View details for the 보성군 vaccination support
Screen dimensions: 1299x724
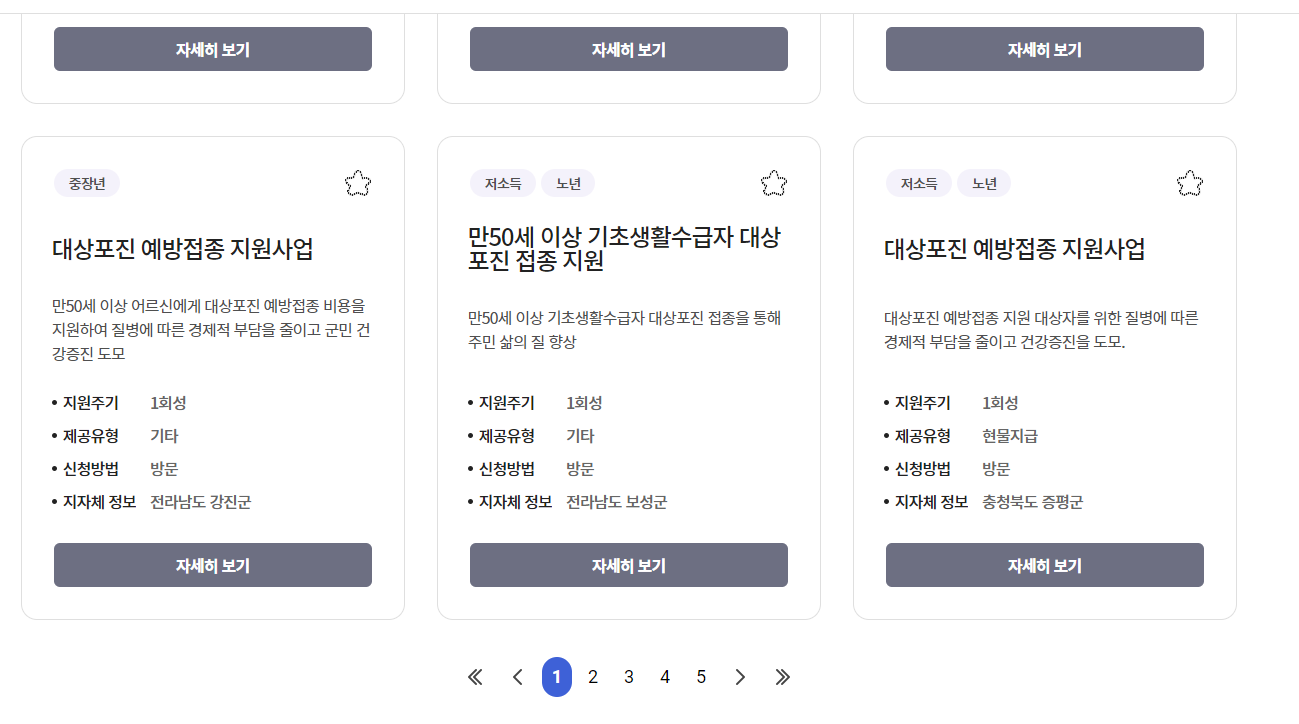click(x=628, y=565)
